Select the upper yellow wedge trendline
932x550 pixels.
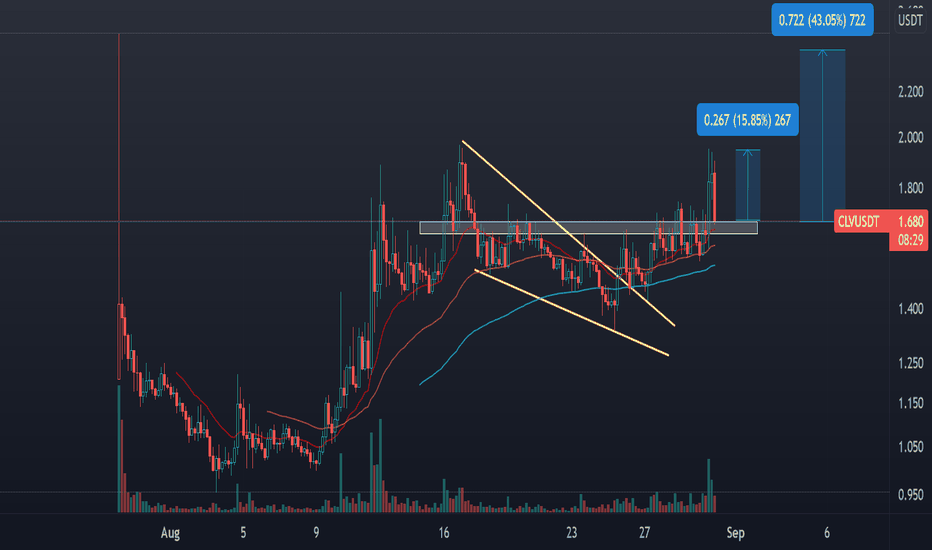(x=568, y=233)
